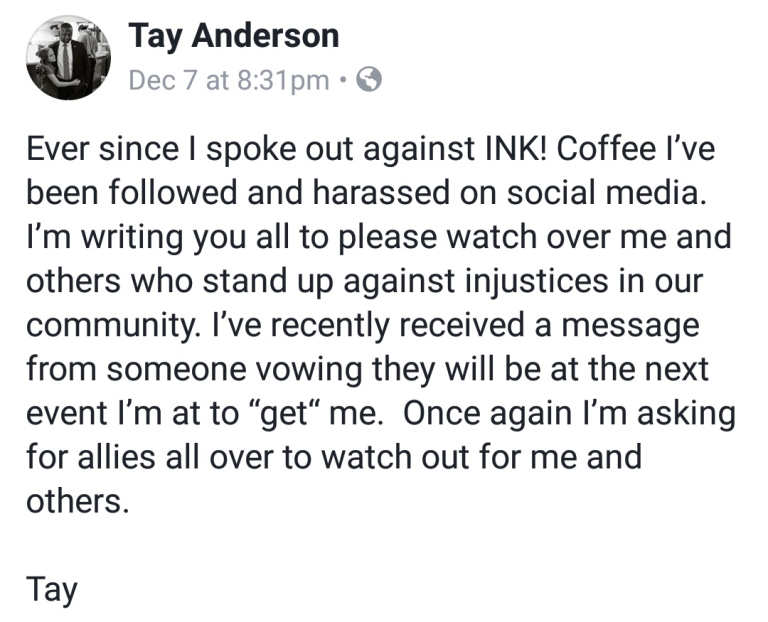Click the word 'community.' in the post
This screenshot has height=622, width=768.
[x=113, y=325]
